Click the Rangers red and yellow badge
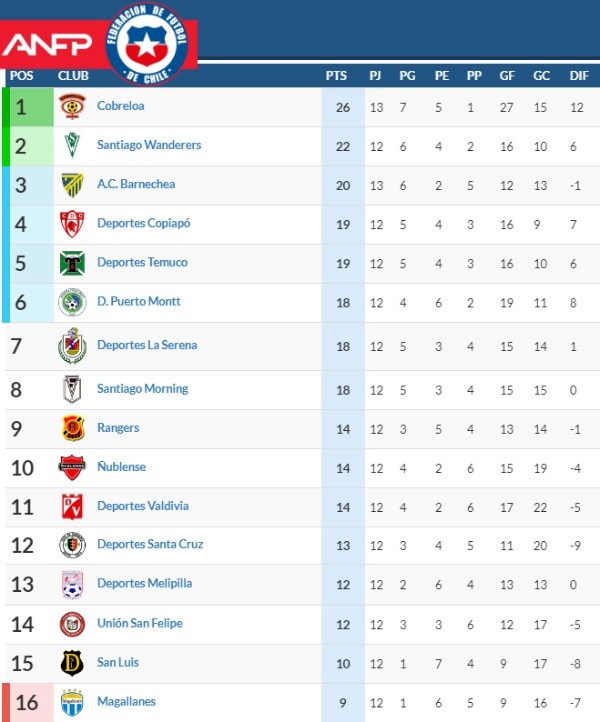This screenshot has width=600, height=722. coord(73,428)
